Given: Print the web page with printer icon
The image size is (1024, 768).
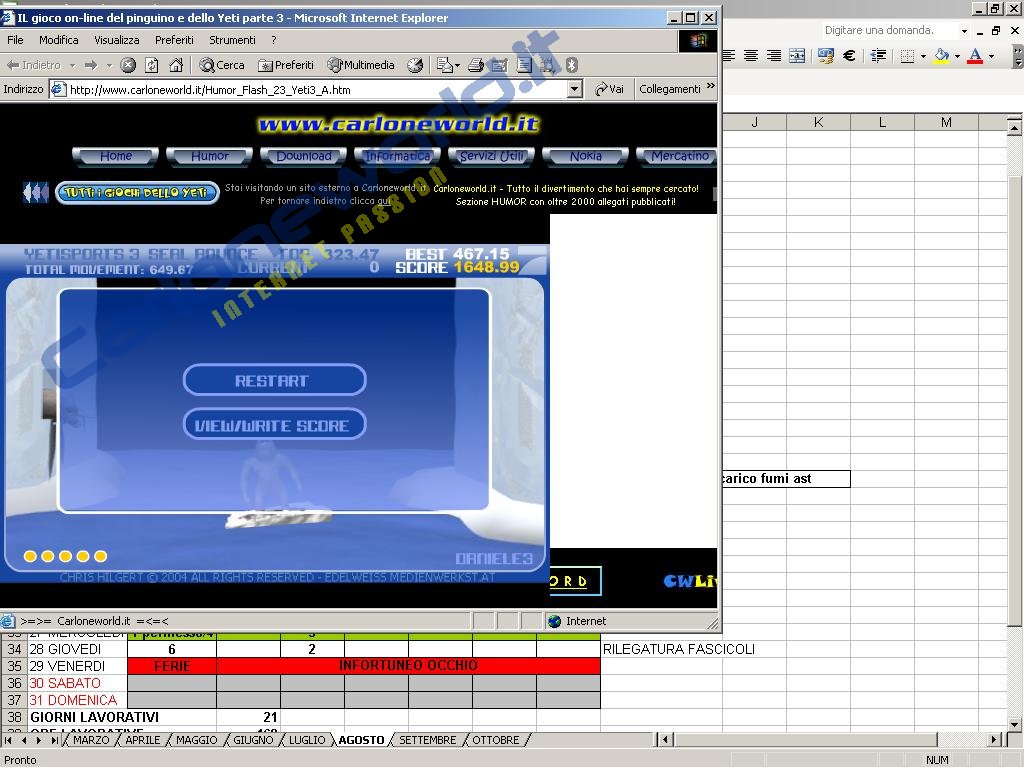Looking at the screenshot, I should point(476,65).
